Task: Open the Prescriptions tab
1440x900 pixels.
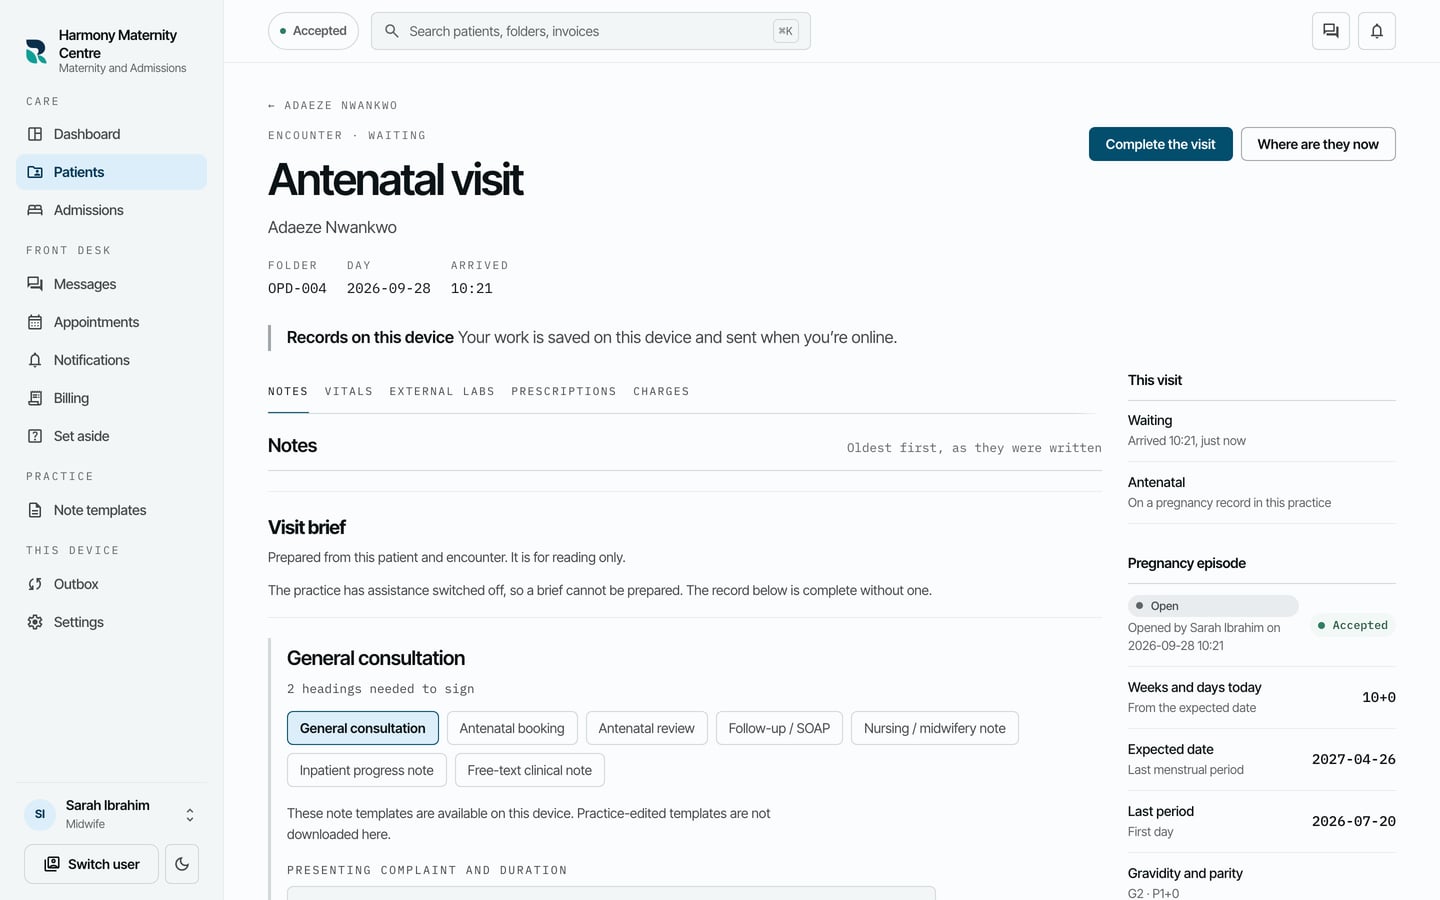Action: coord(564,391)
